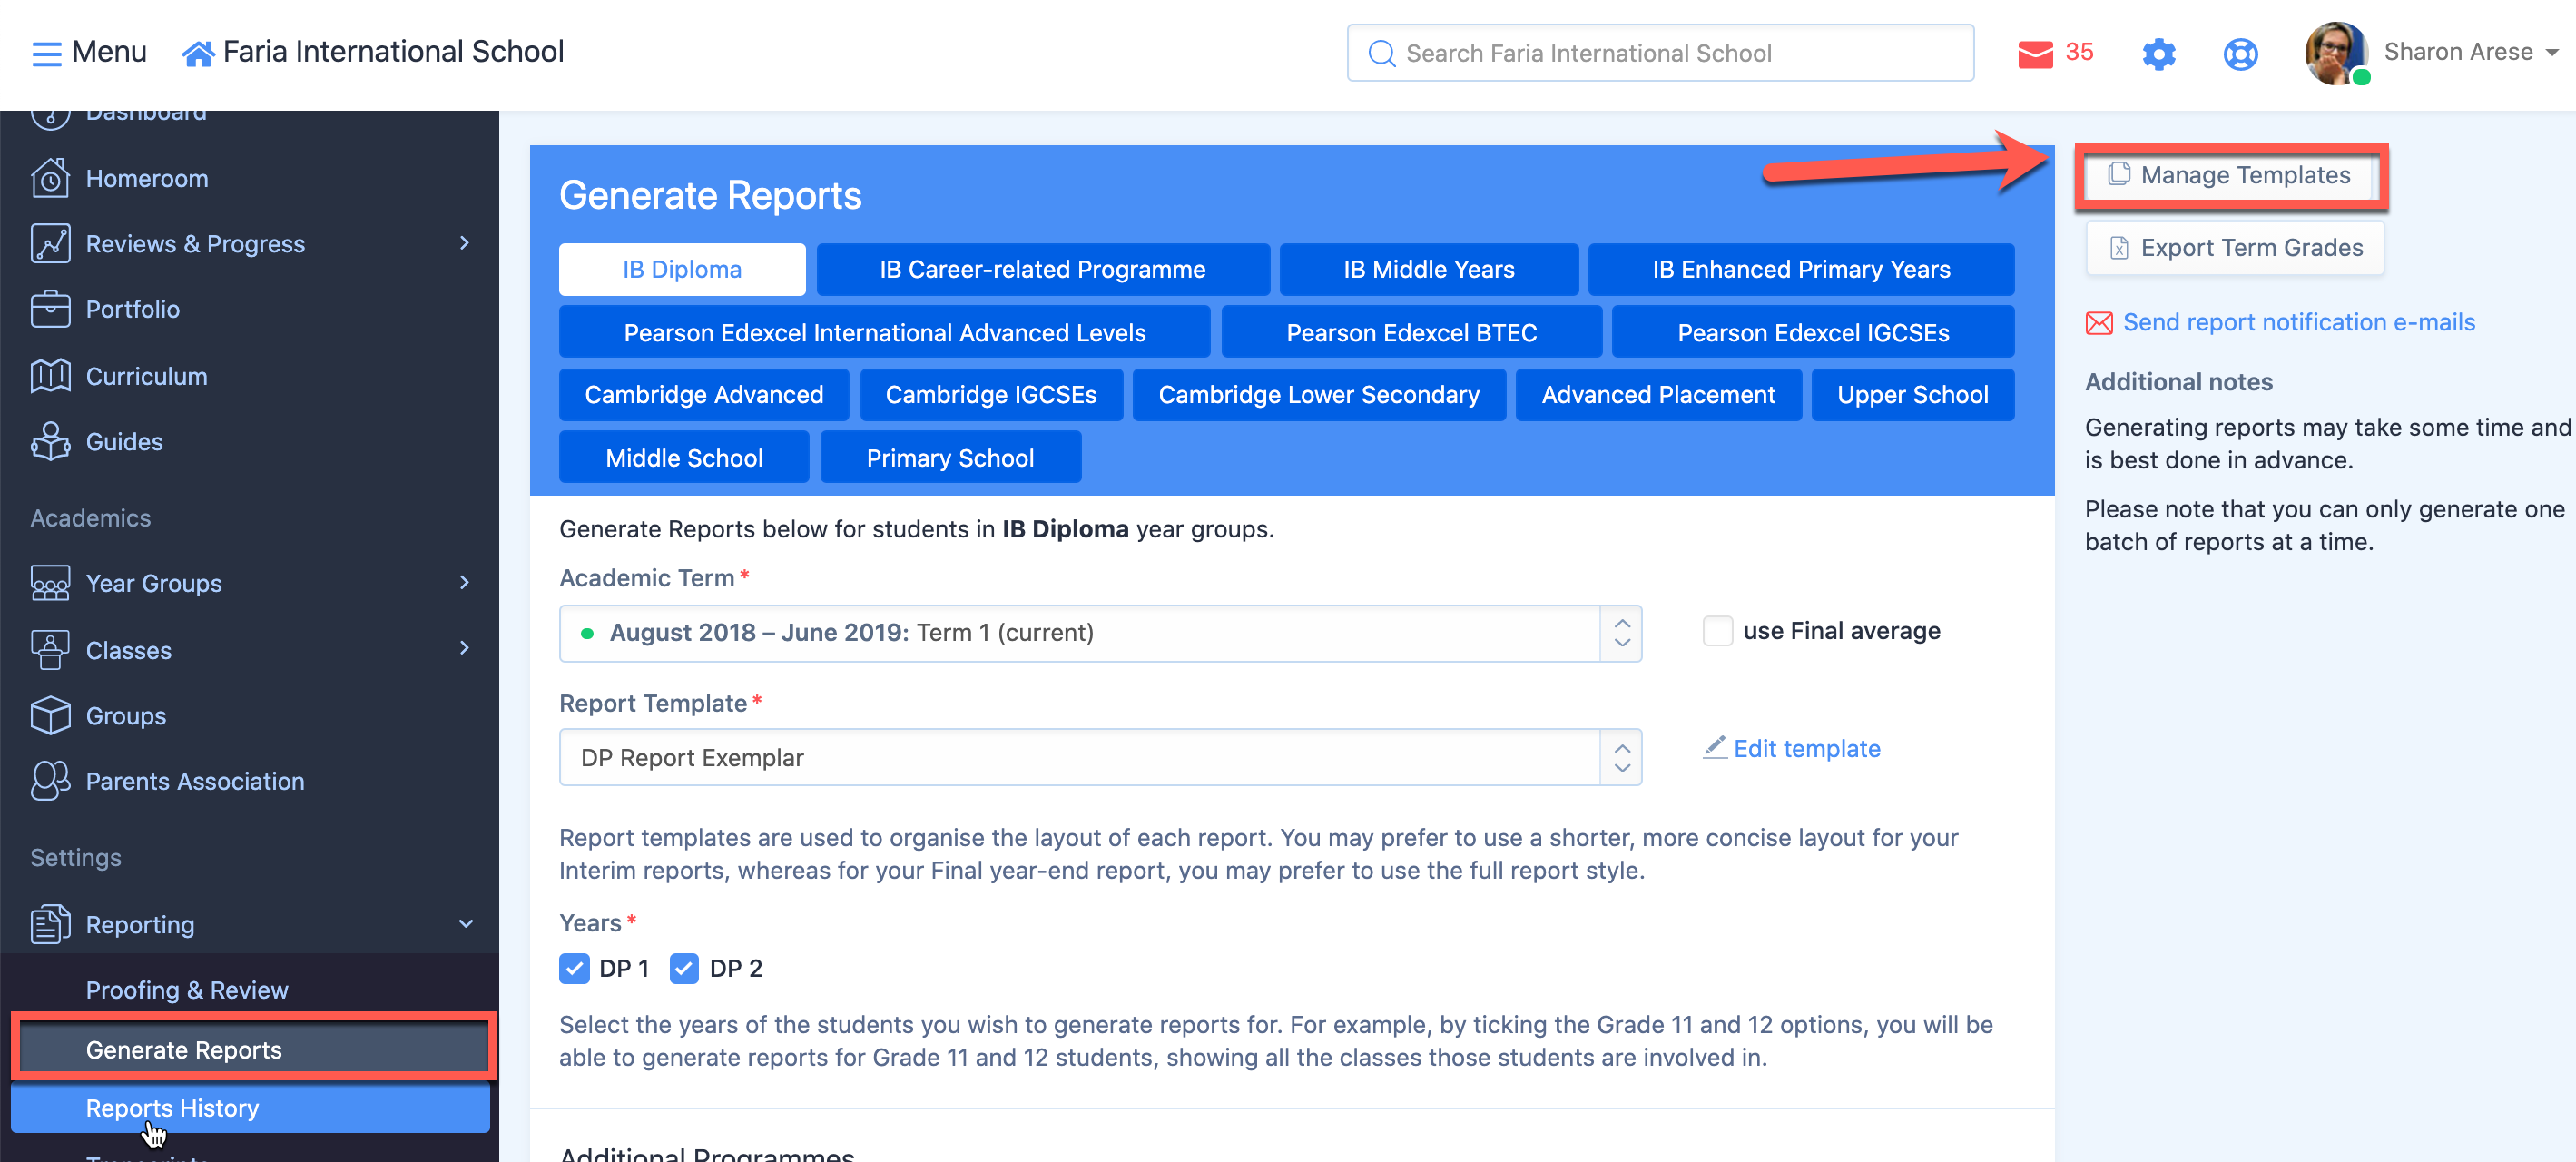Switch to IB Enhanced Primary Years tab
Viewport: 2576px width, 1162px height.
point(1800,269)
